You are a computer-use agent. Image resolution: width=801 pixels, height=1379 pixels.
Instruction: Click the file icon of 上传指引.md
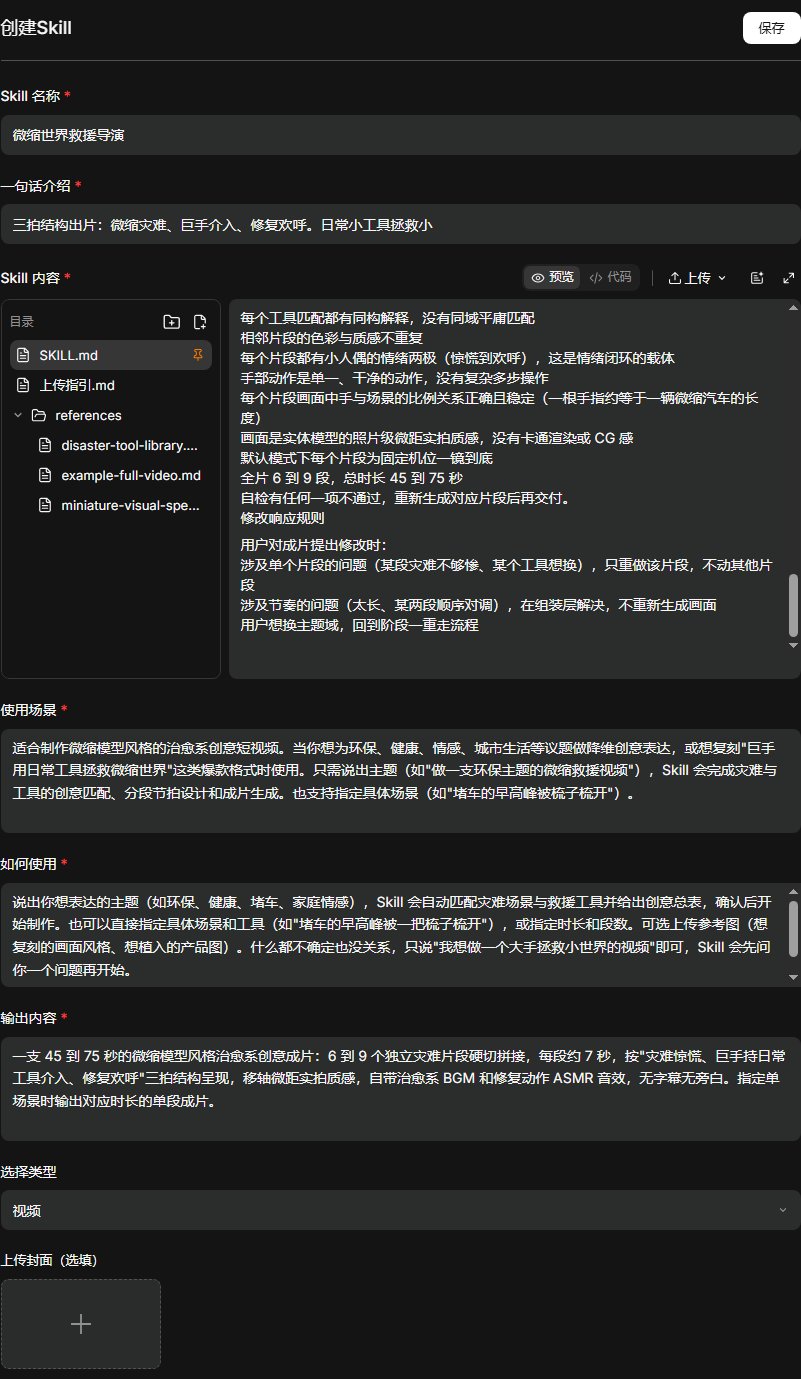pyautogui.click(x=24, y=385)
